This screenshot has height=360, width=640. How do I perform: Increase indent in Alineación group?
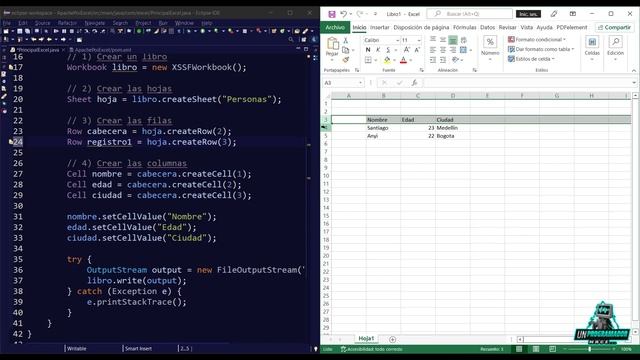[x=443, y=60]
